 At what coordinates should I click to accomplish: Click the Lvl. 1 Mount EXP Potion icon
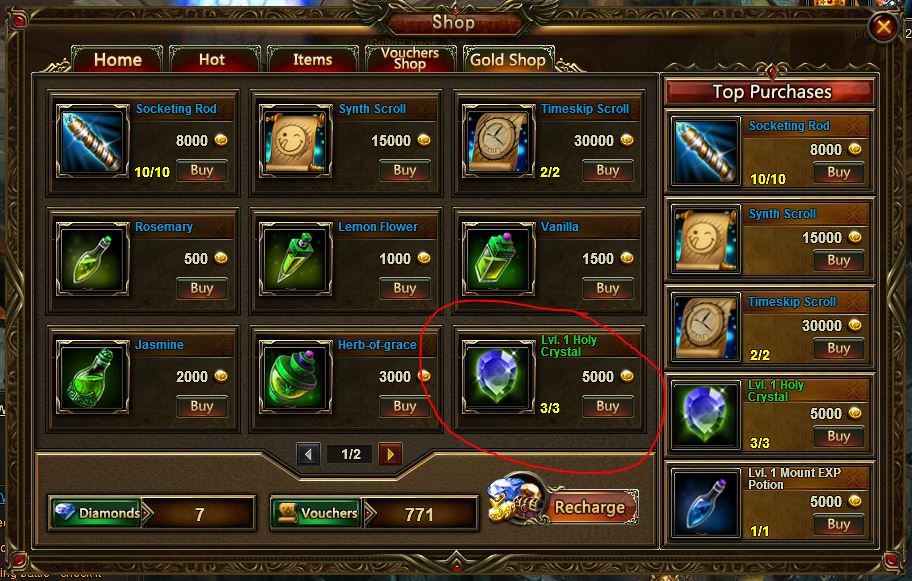(x=706, y=503)
